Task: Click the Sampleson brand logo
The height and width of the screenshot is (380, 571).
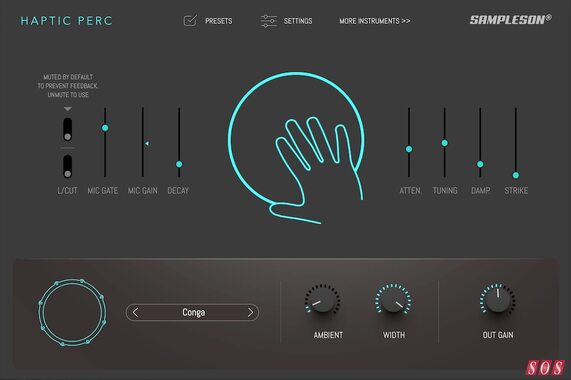Action: point(511,20)
